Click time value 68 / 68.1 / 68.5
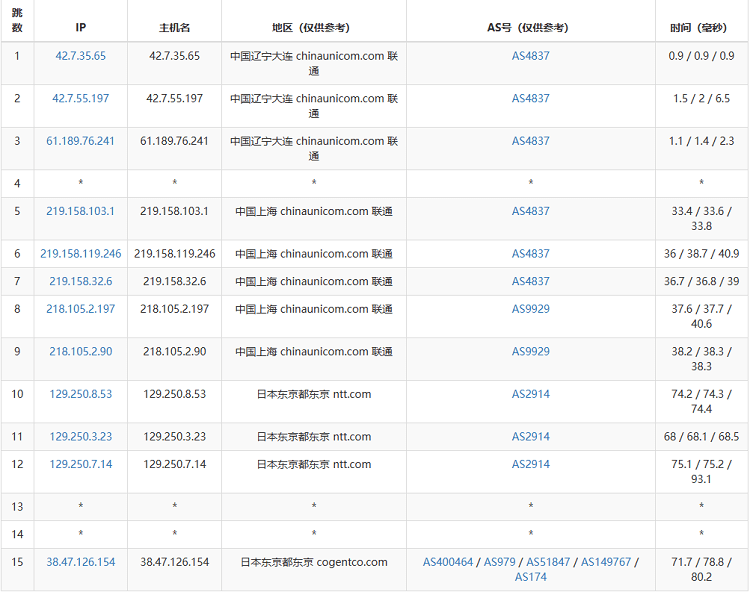The height and width of the screenshot is (592, 750). point(701,437)
